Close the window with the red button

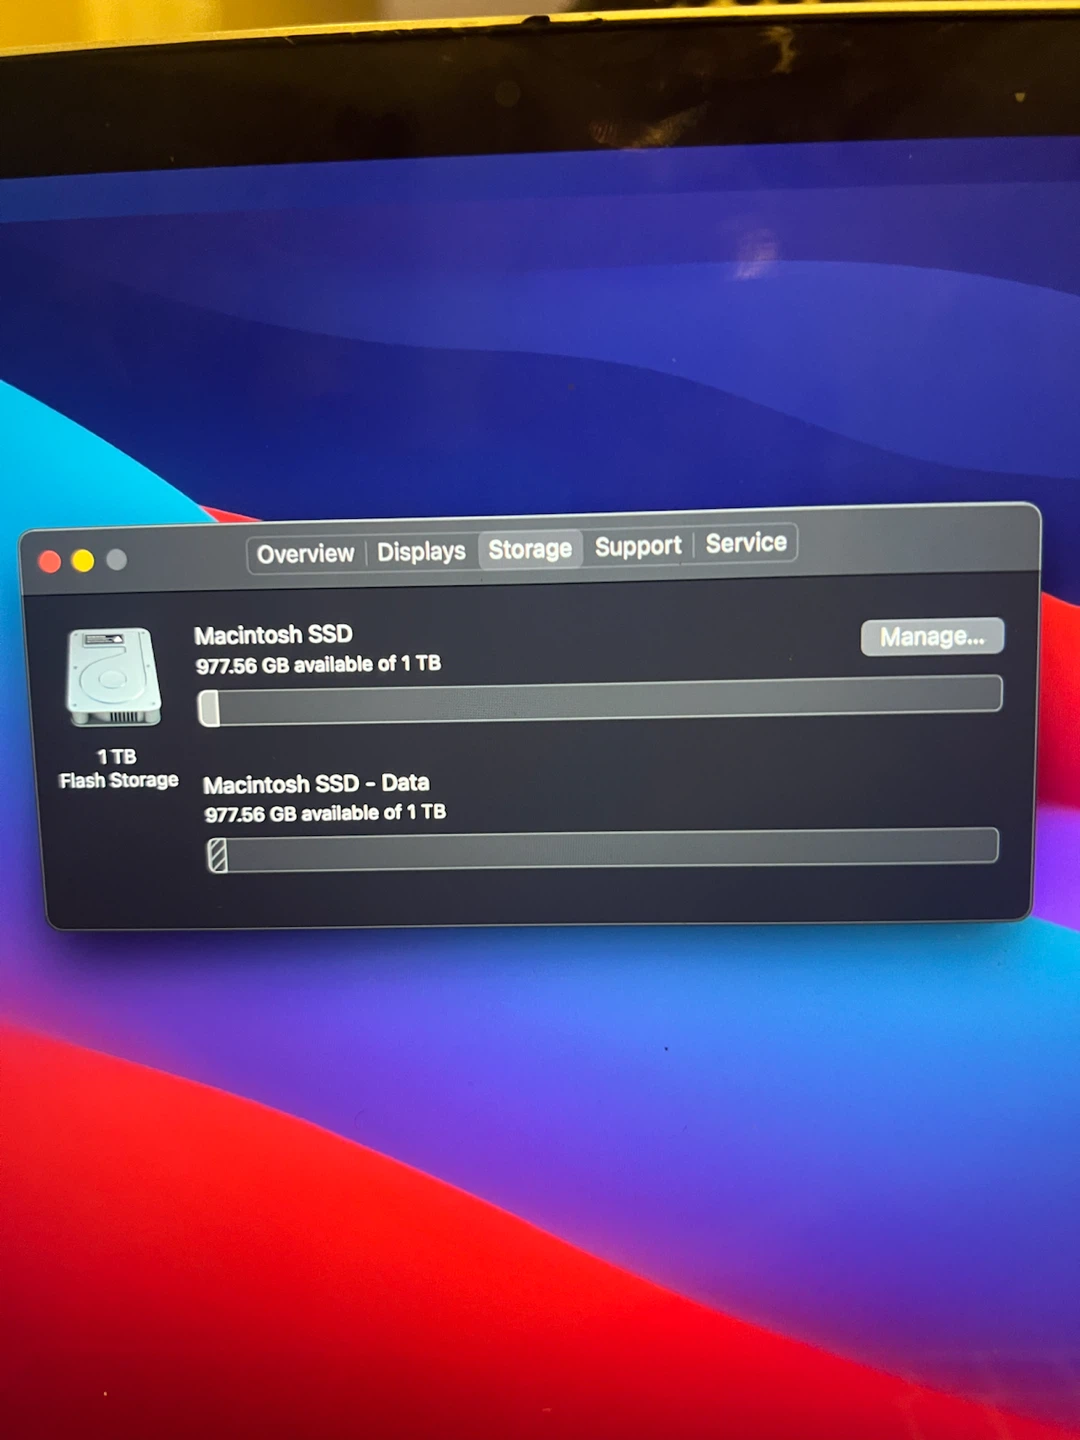coord(50,561)
